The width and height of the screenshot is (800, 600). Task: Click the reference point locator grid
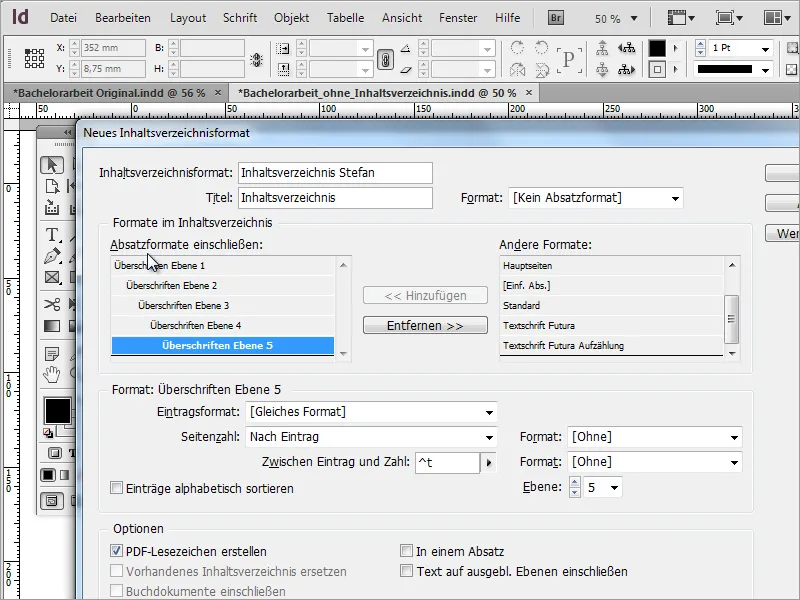[x=34, y=58]
